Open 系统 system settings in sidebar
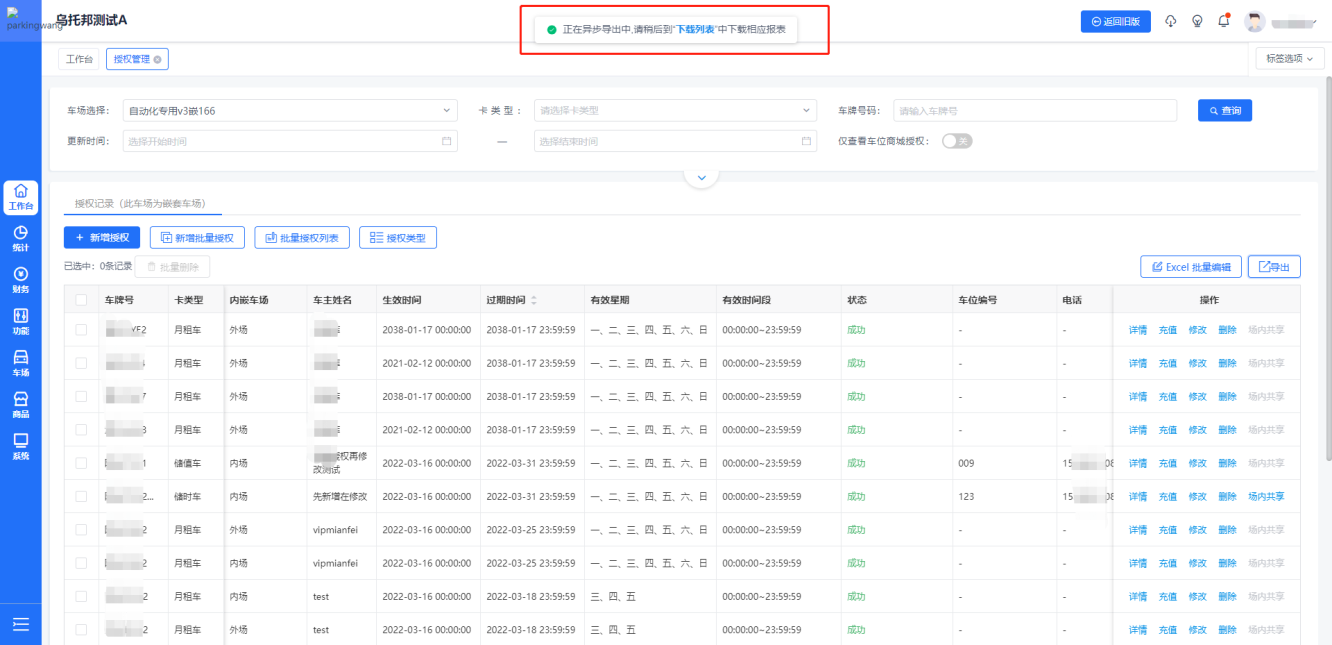This screenshot has height=645, width=1332. (x=20, y=447)
